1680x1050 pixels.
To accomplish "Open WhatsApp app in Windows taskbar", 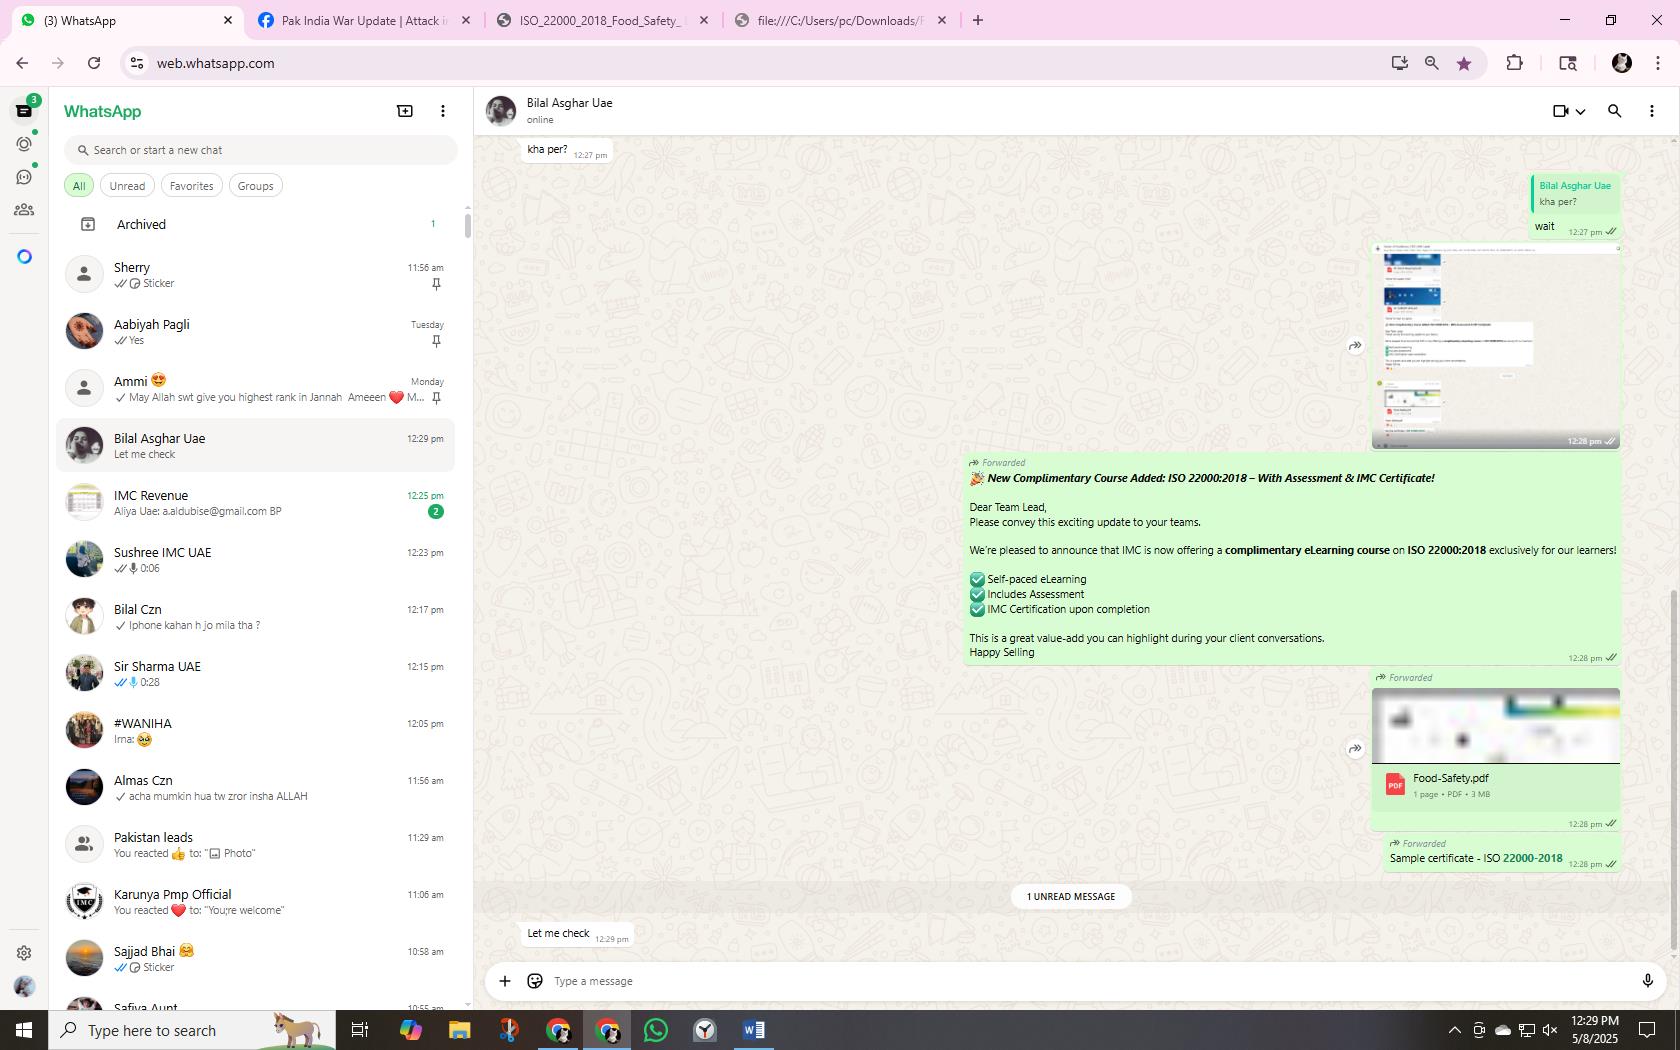I will pyautogui.click(x=656, y=1030).
